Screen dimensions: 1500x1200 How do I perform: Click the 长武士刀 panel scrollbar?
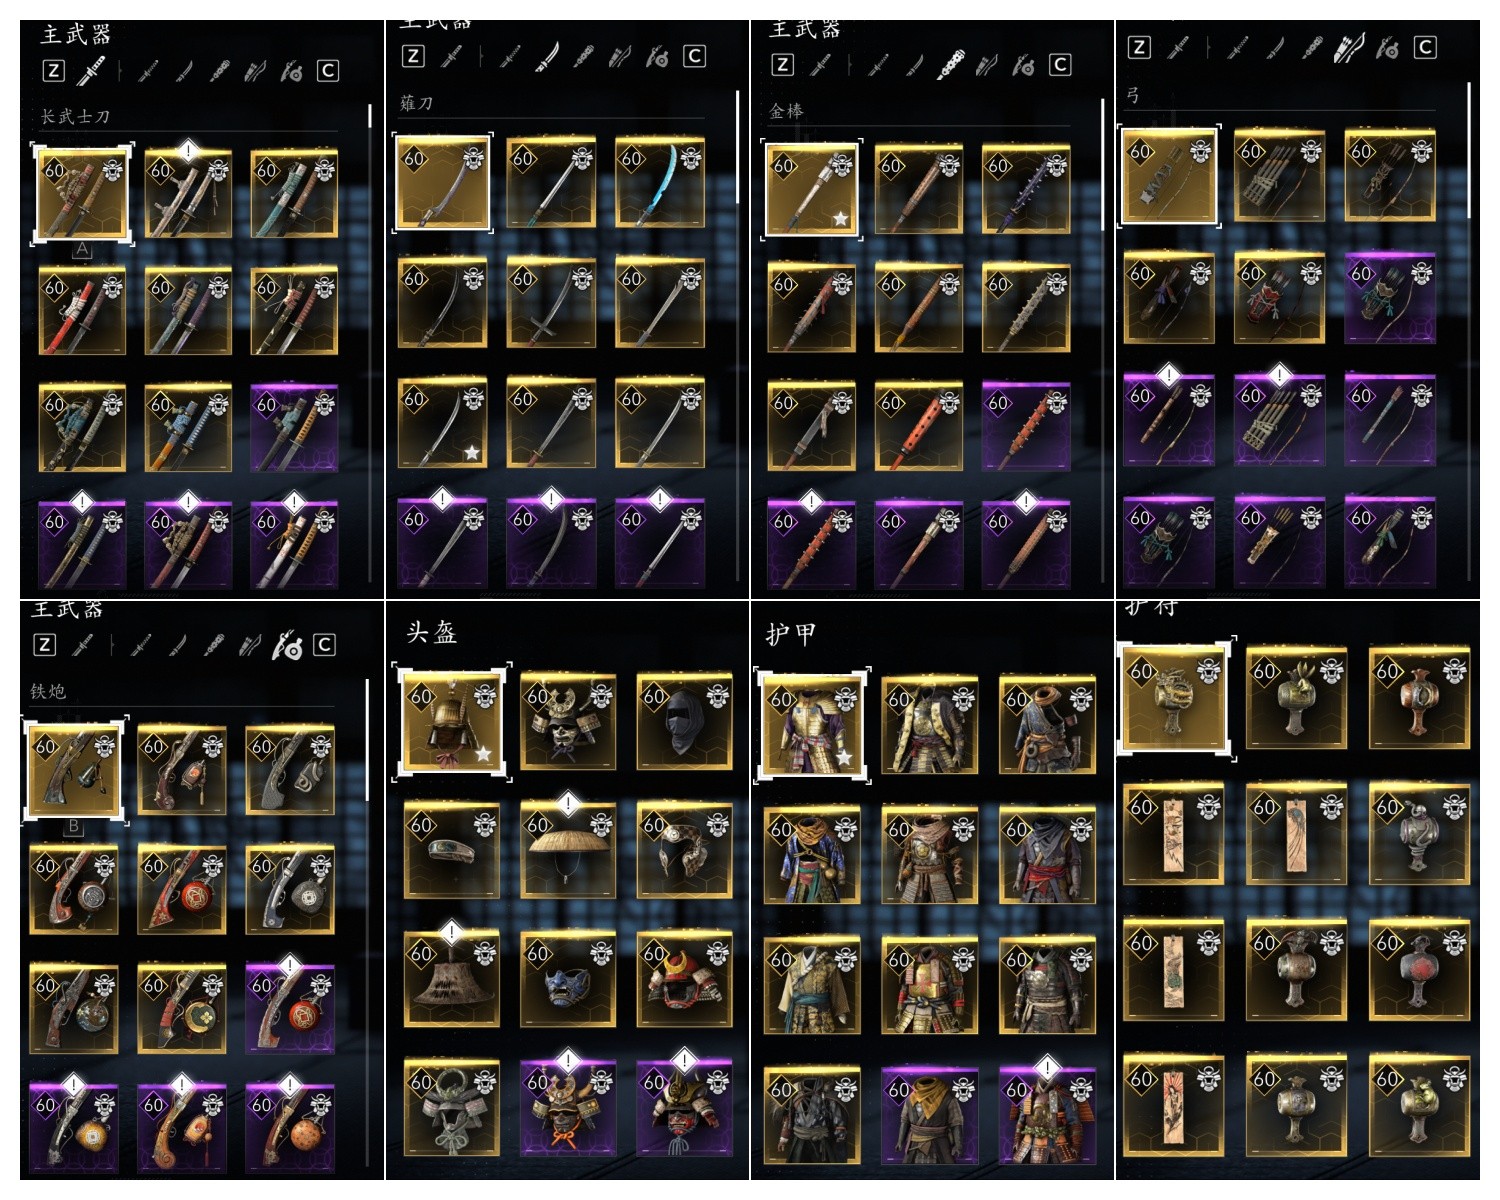tap(369, 116)
